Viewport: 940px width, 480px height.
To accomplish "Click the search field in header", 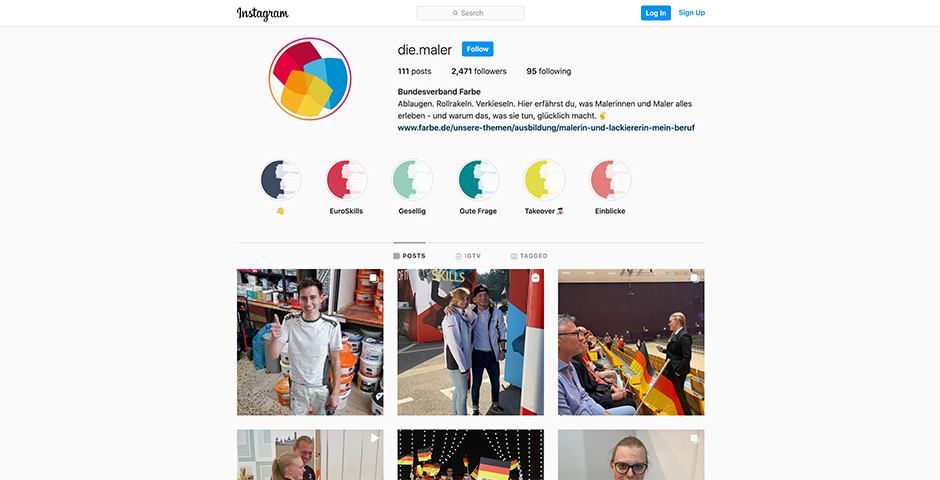I will tap(471, 13).
